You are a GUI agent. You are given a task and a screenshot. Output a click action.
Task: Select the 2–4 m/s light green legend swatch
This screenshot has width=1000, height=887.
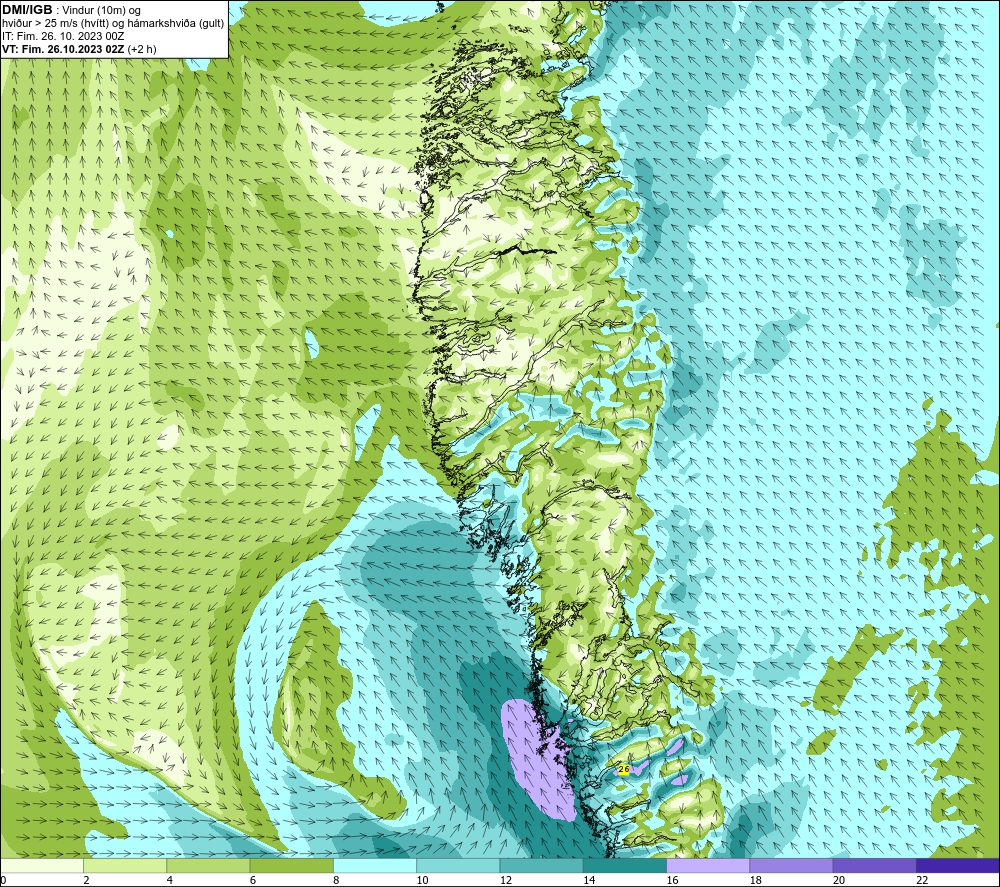pyautogui.click(x=125, y=865)
